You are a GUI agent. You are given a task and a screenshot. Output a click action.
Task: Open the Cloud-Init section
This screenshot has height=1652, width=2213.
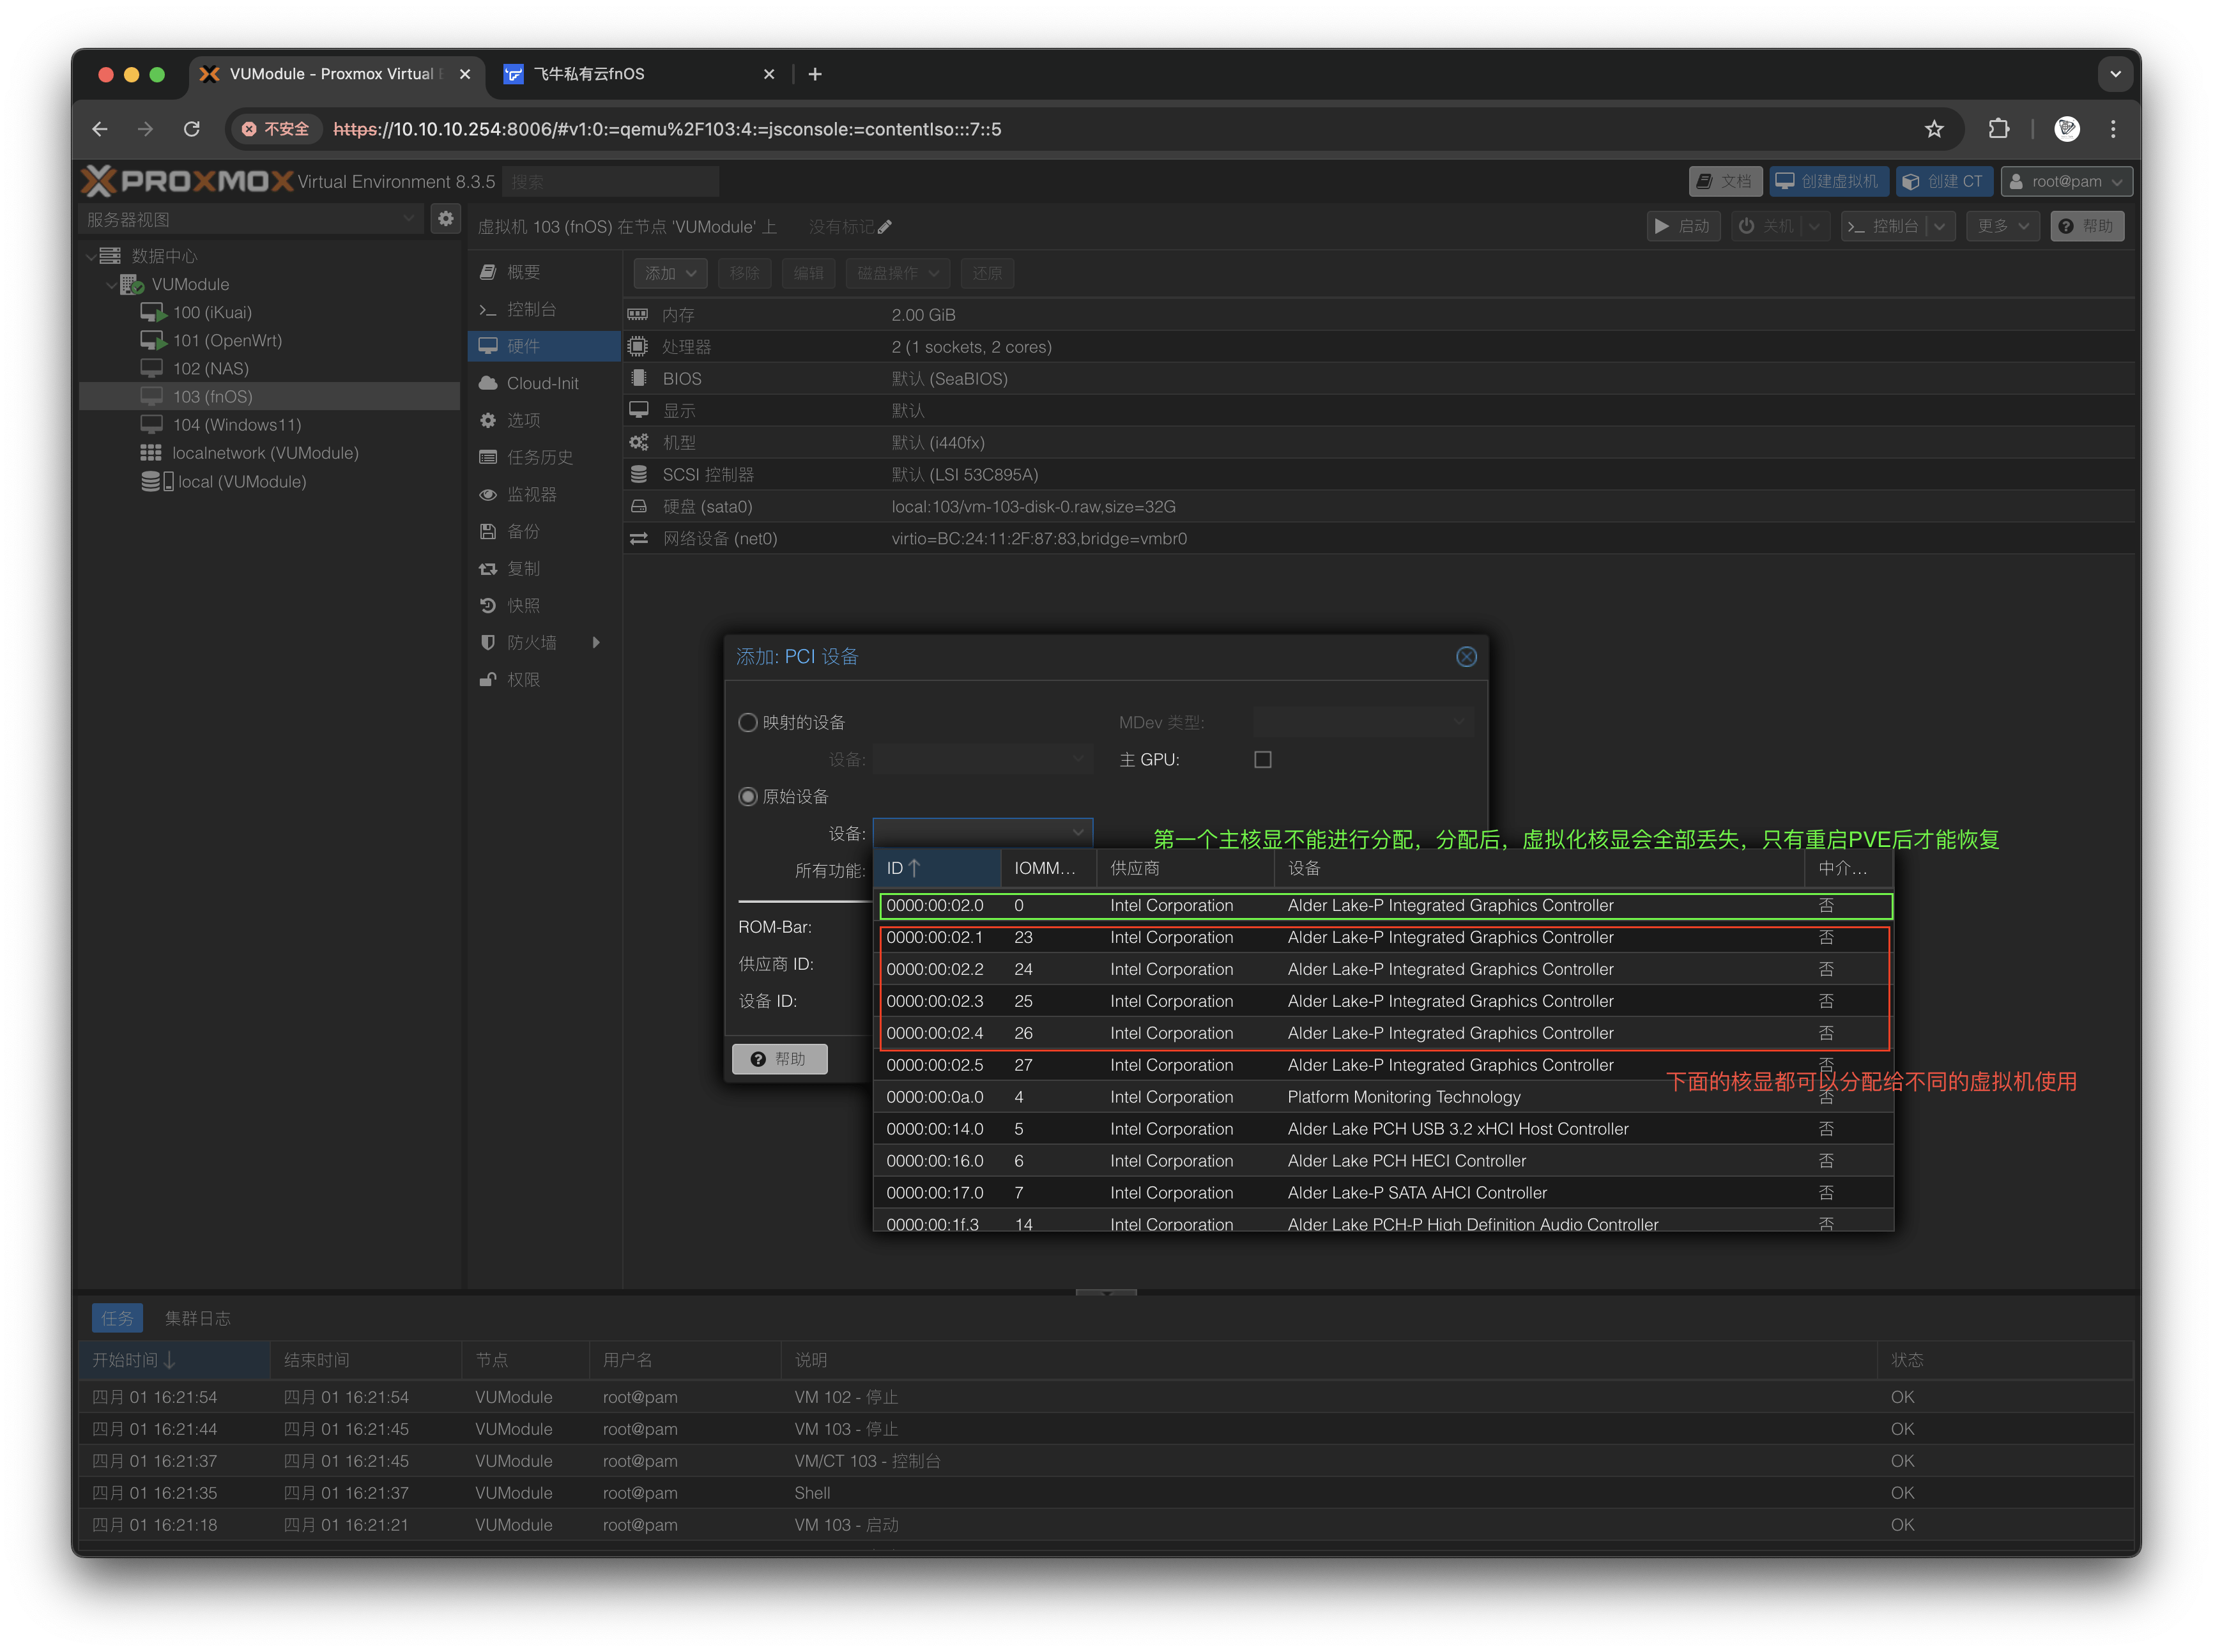click(542, 383)
